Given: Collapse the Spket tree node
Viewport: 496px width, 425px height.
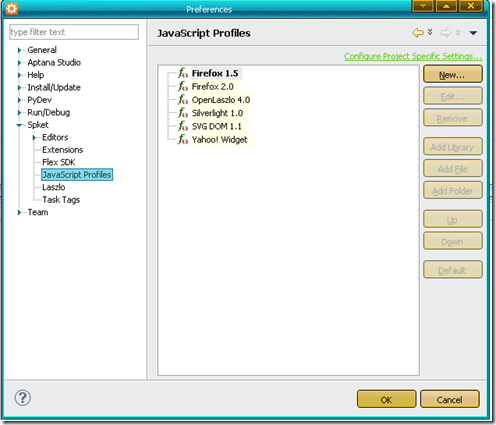Looking at the screenshot, I should (19, 125).
